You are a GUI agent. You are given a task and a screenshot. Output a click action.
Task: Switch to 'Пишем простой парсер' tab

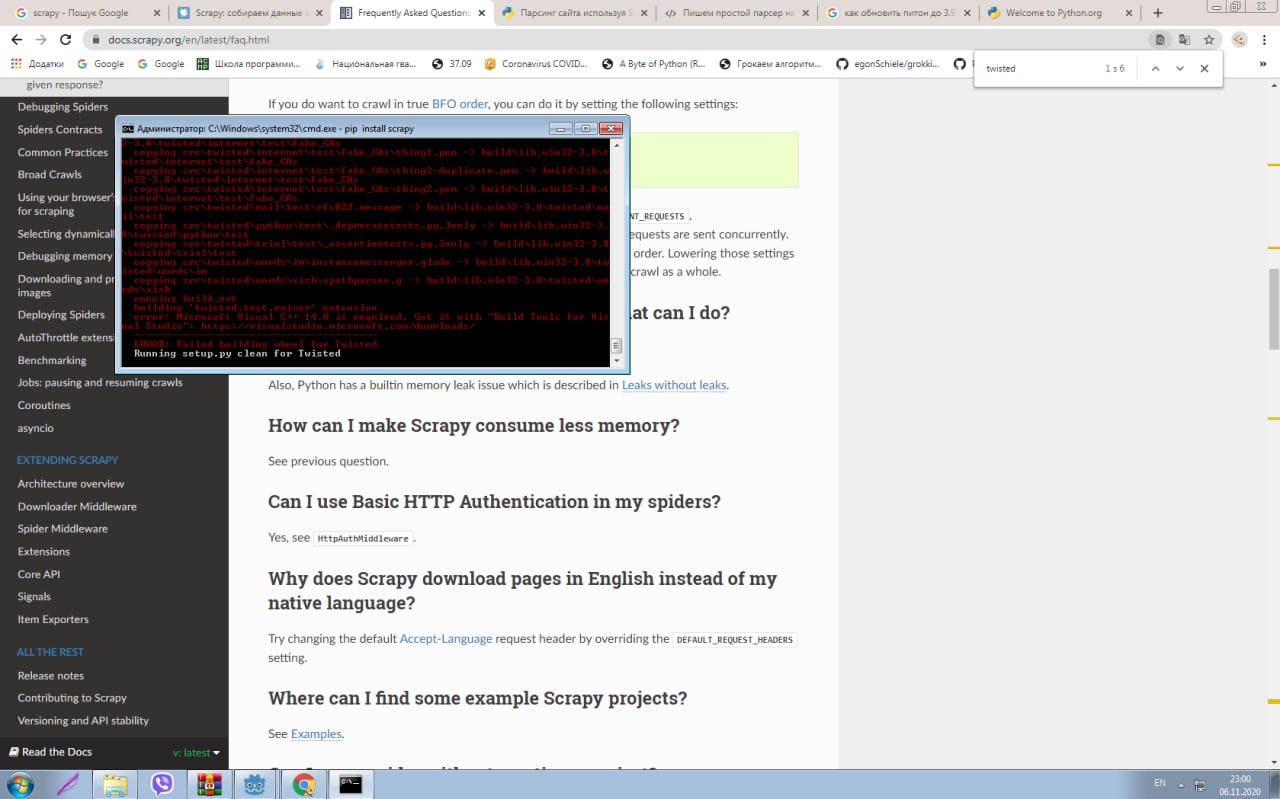pyautogui.click(x=735, y=13)
